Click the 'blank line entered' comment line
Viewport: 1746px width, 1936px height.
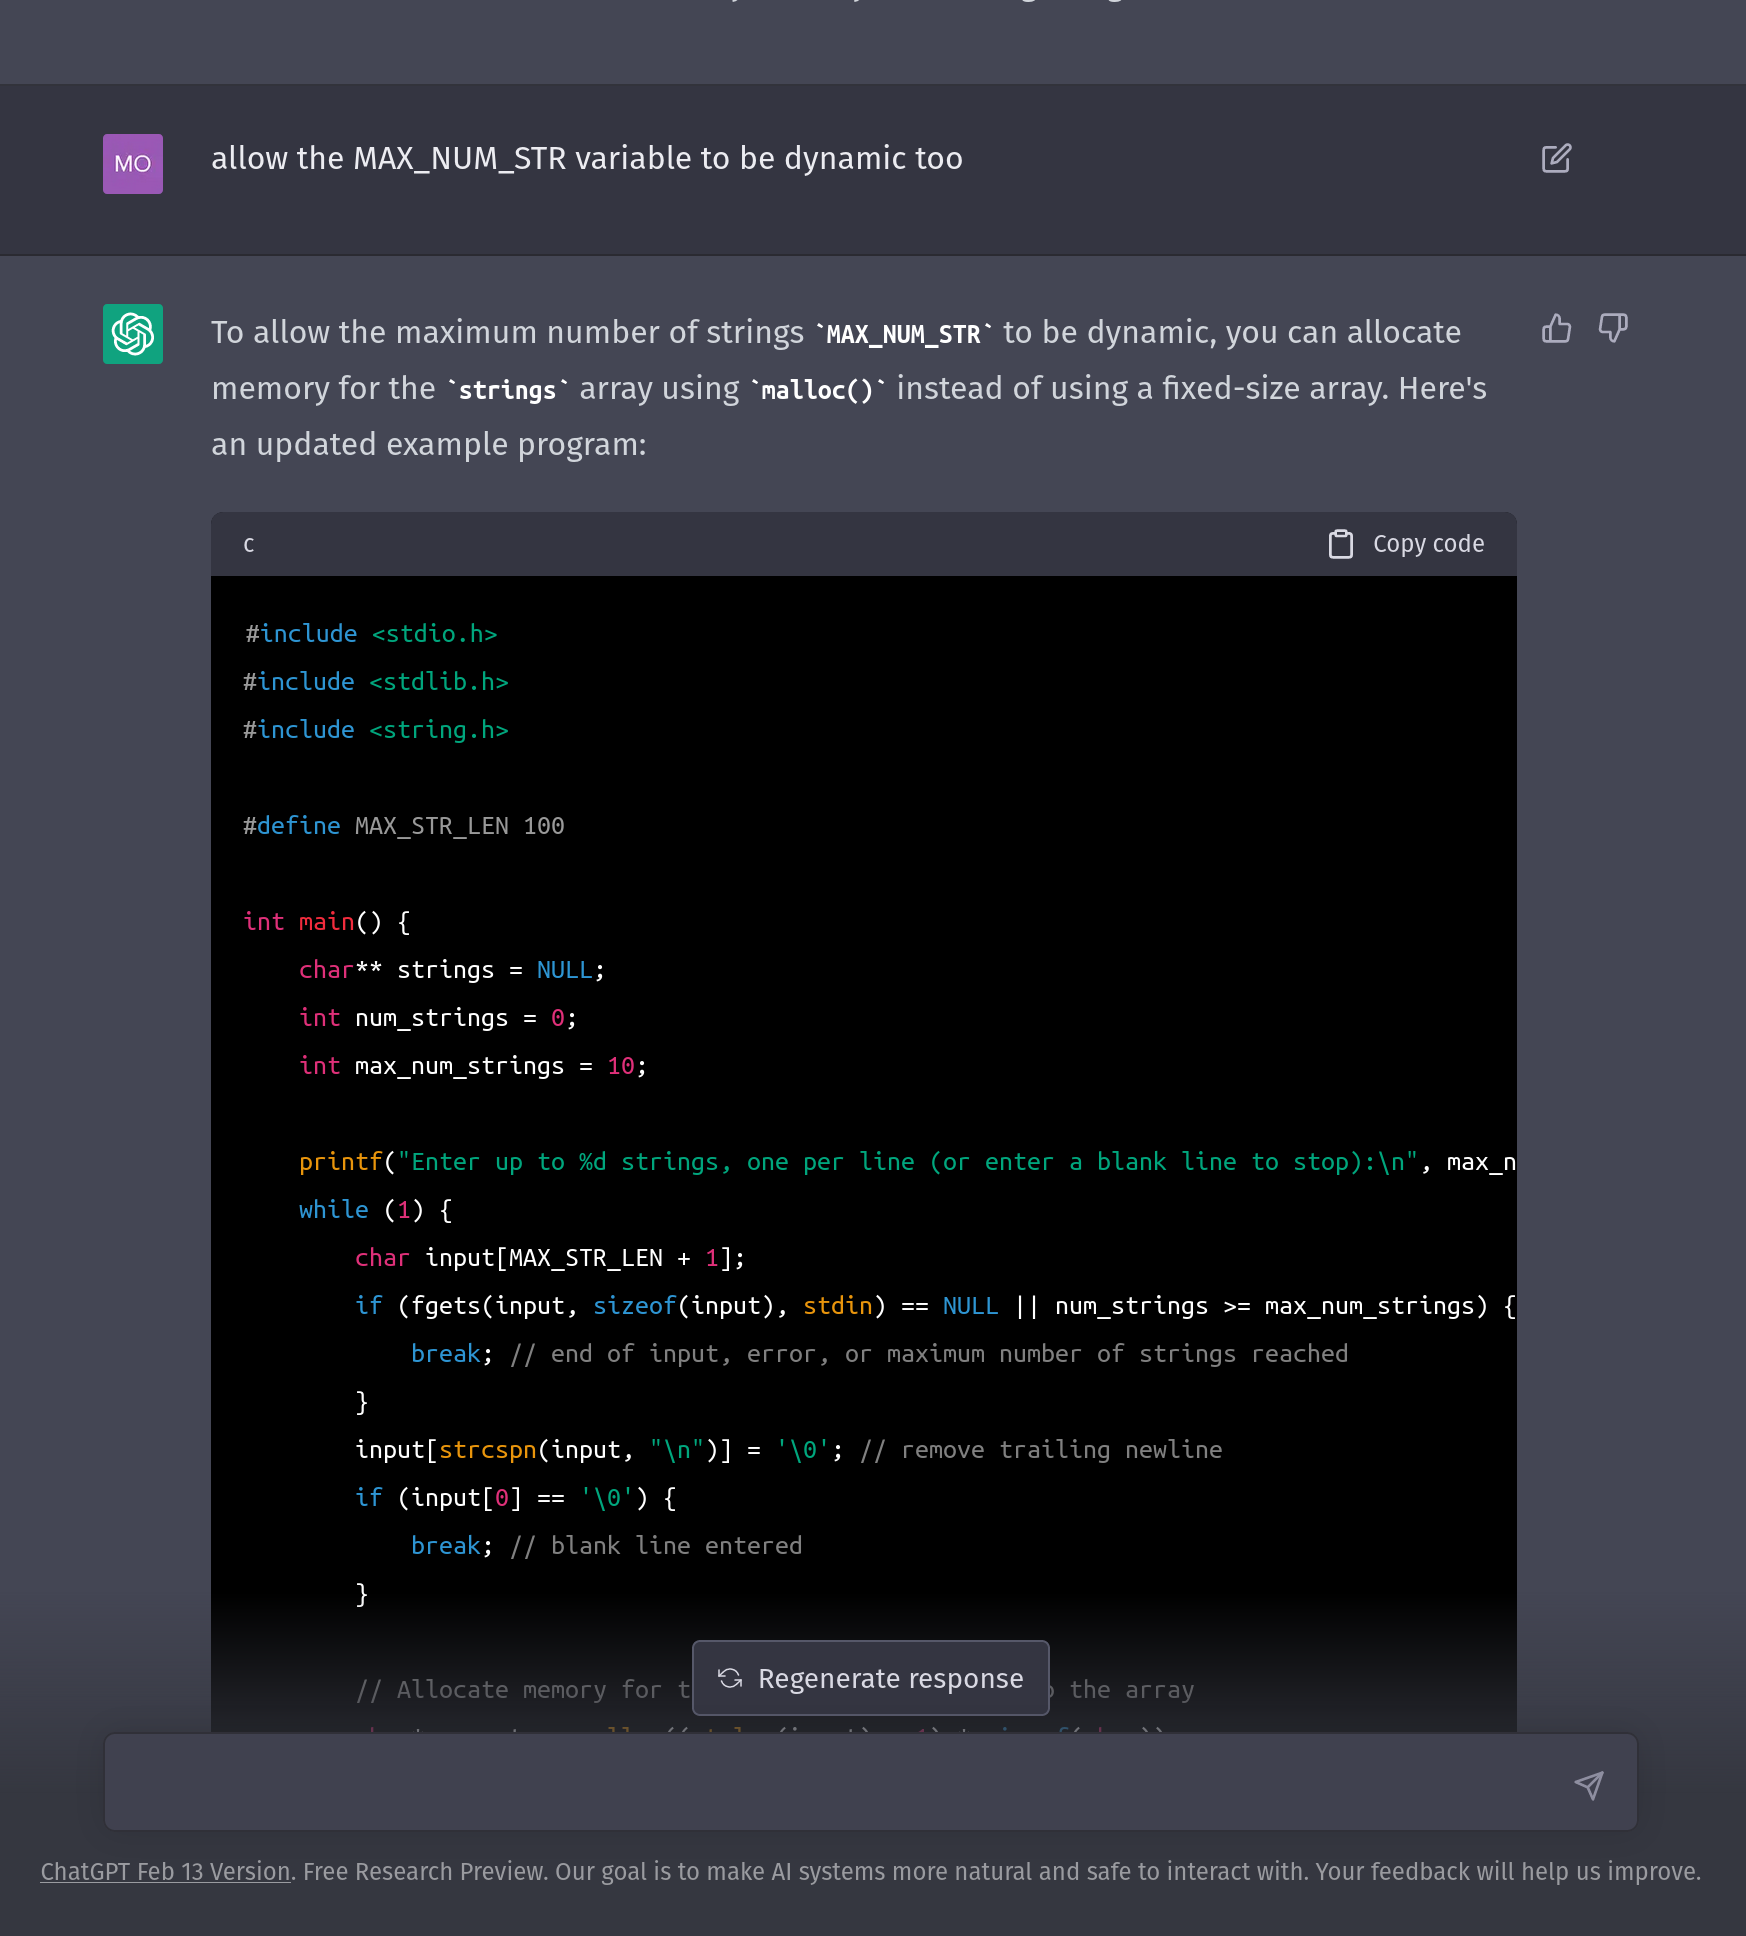click(606, 1546)
